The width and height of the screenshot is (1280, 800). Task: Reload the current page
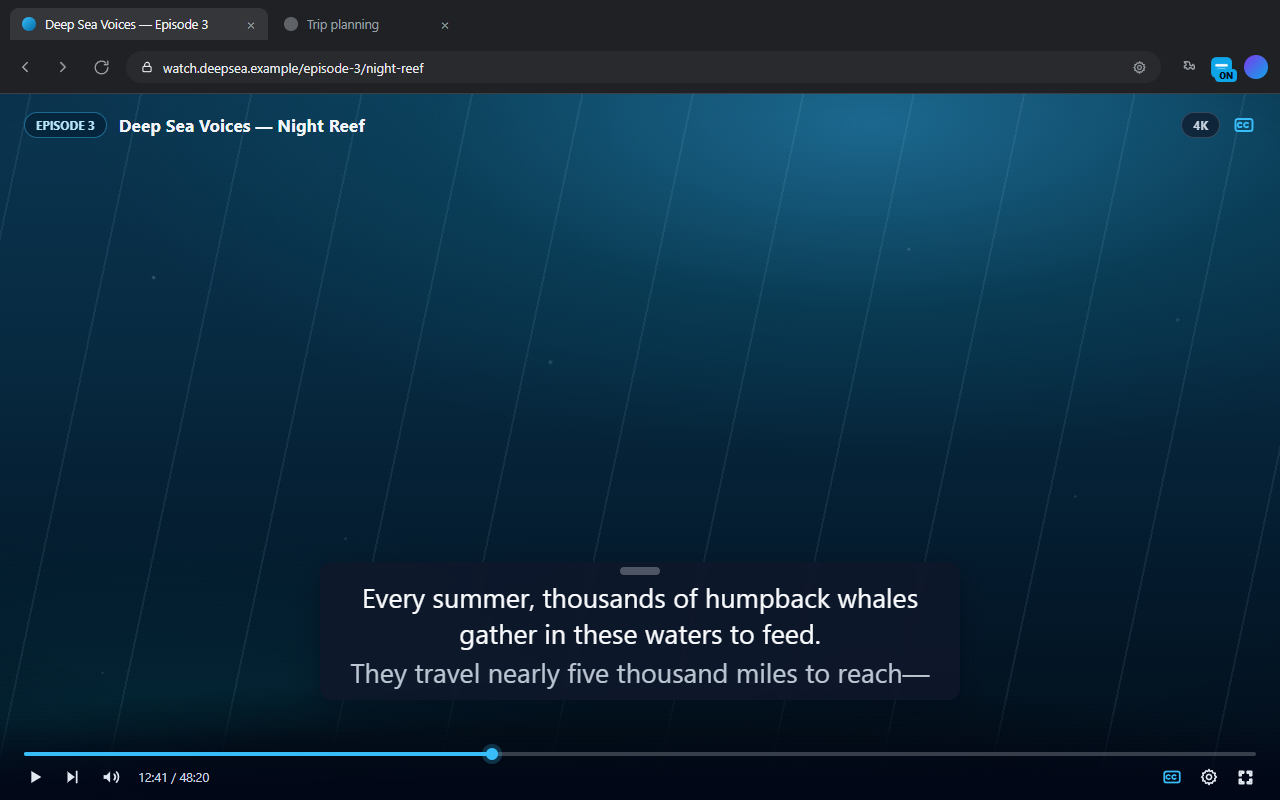pos(101,67)
